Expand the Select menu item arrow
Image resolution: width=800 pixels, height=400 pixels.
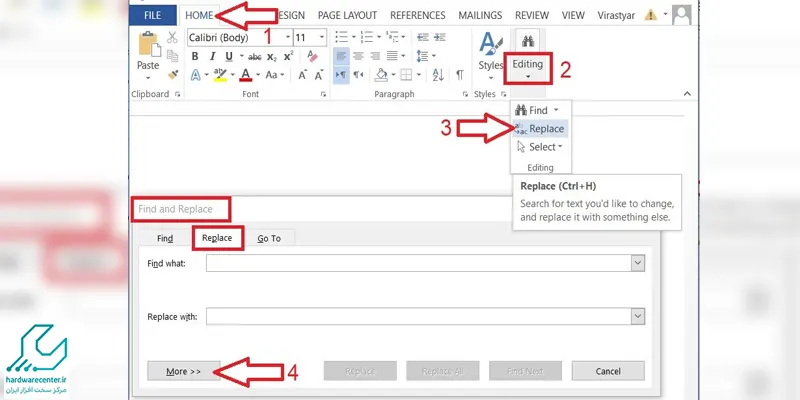pos(560,147)
